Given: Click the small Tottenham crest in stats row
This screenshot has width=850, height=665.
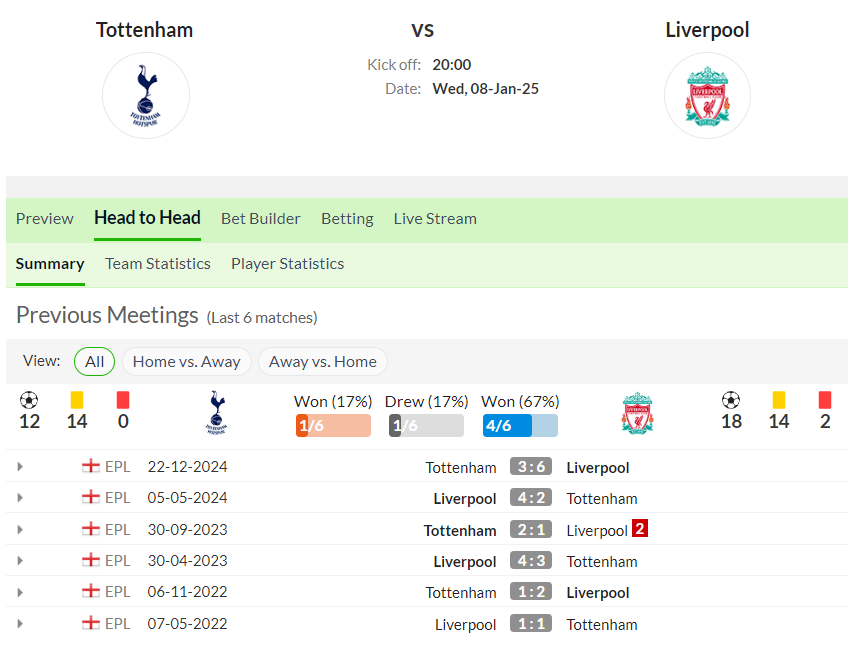Looking at the screenshot, I should pos(217,412).
